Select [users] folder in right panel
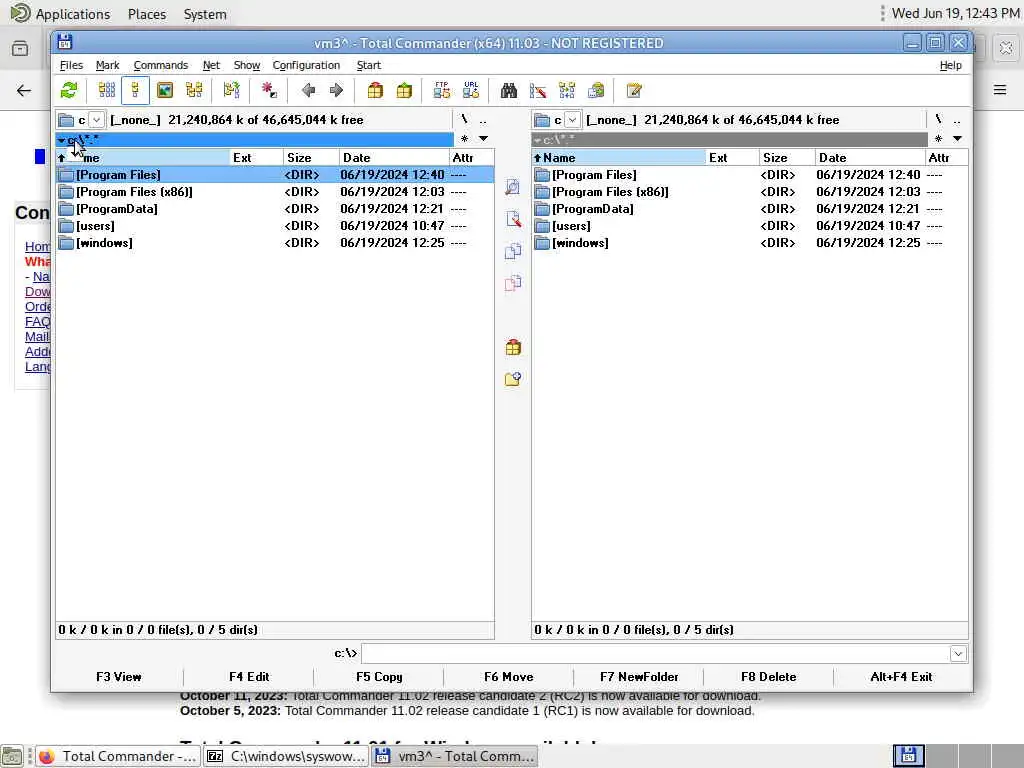Image resolution: width=1024 pixels, height=768 pixels. [750, 226]
